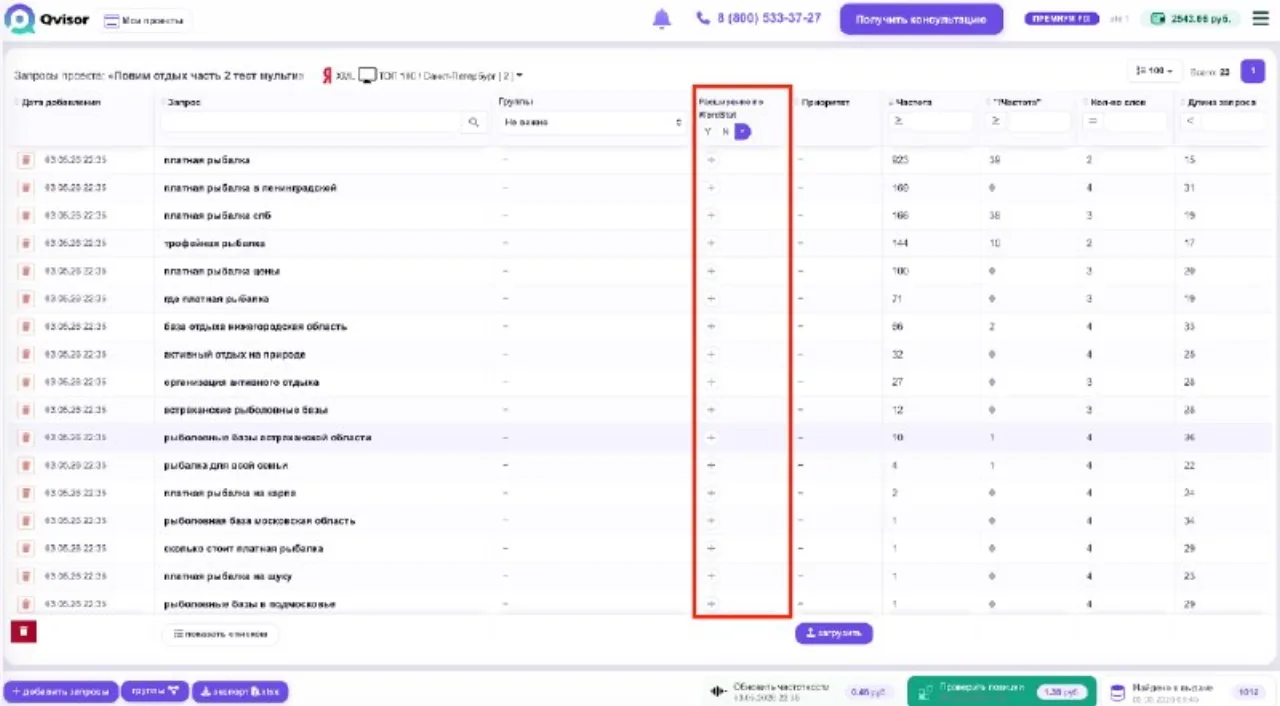
Task: Click WordStat plus for «платная рыбалка цены»
Action: coord(711,271)
